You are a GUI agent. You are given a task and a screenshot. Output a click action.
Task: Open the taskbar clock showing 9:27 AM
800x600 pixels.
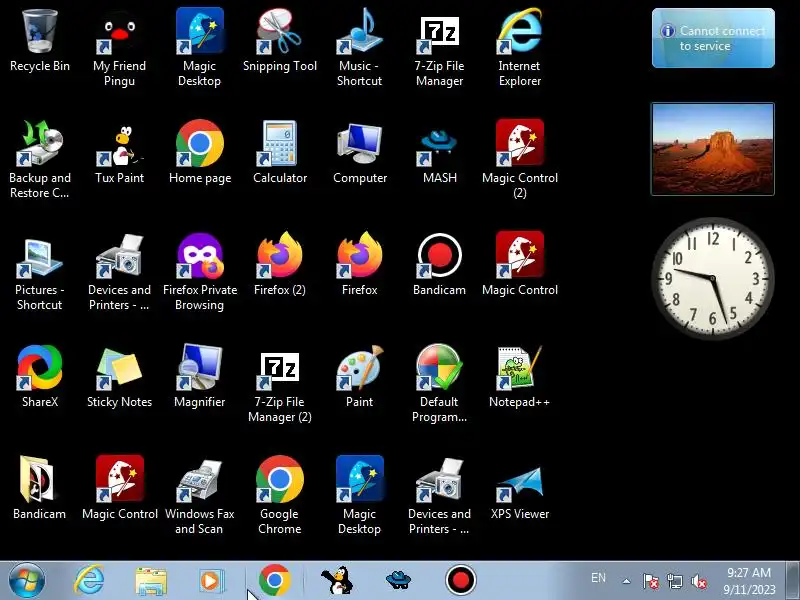click(x=749, y=581)
